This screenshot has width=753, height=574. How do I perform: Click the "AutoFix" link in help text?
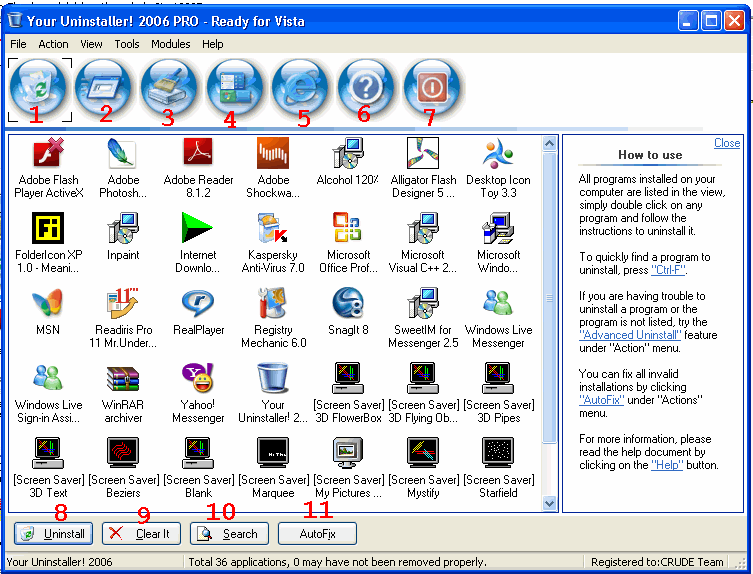(x=601, y=400)
